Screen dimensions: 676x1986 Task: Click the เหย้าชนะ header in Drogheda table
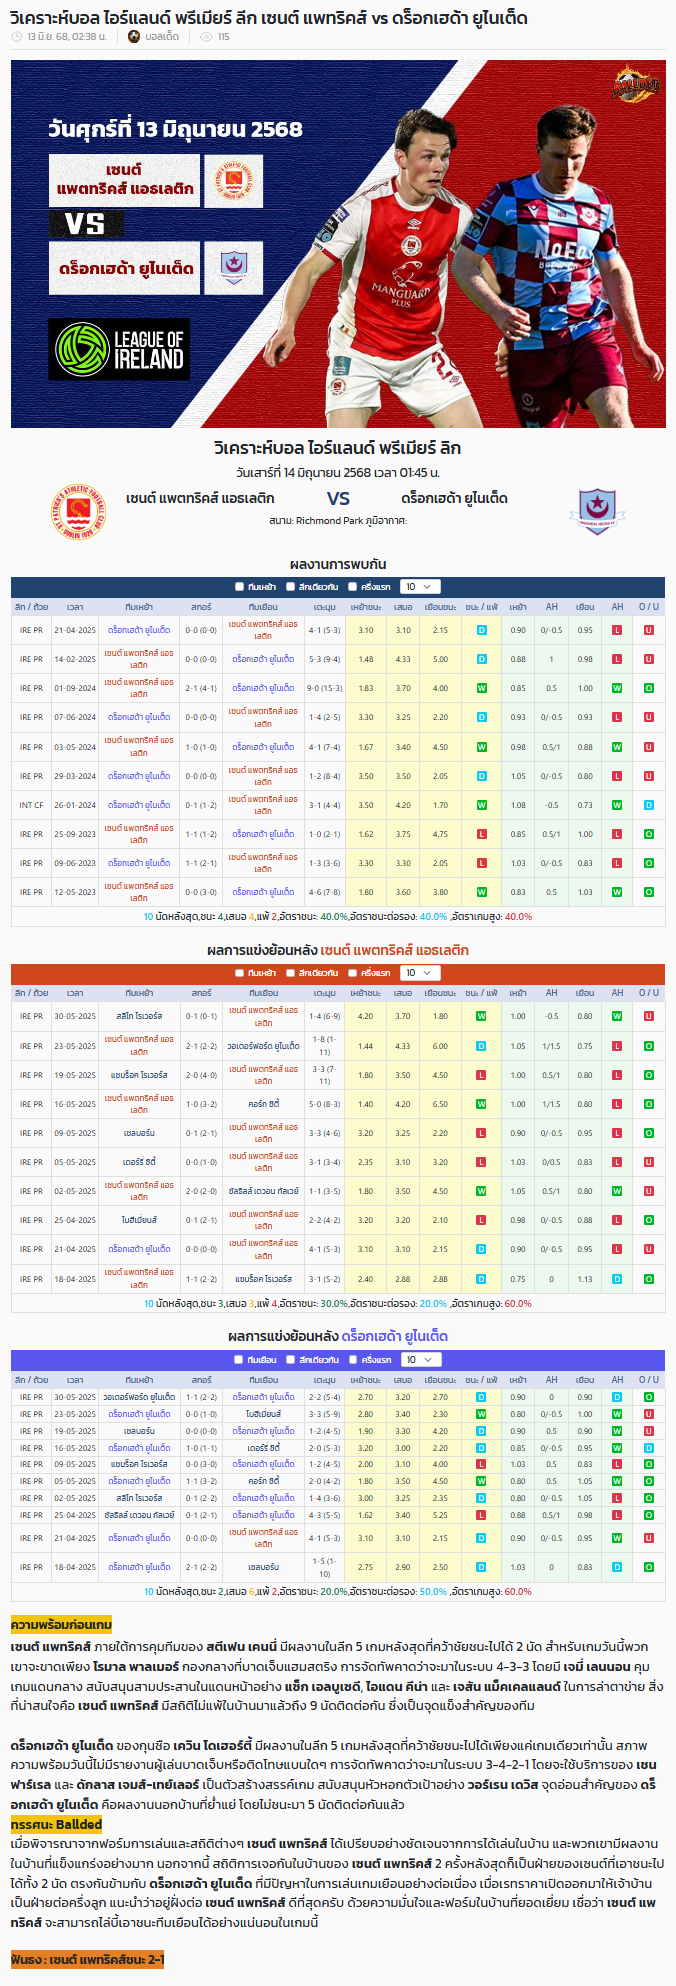[366, 1380]
